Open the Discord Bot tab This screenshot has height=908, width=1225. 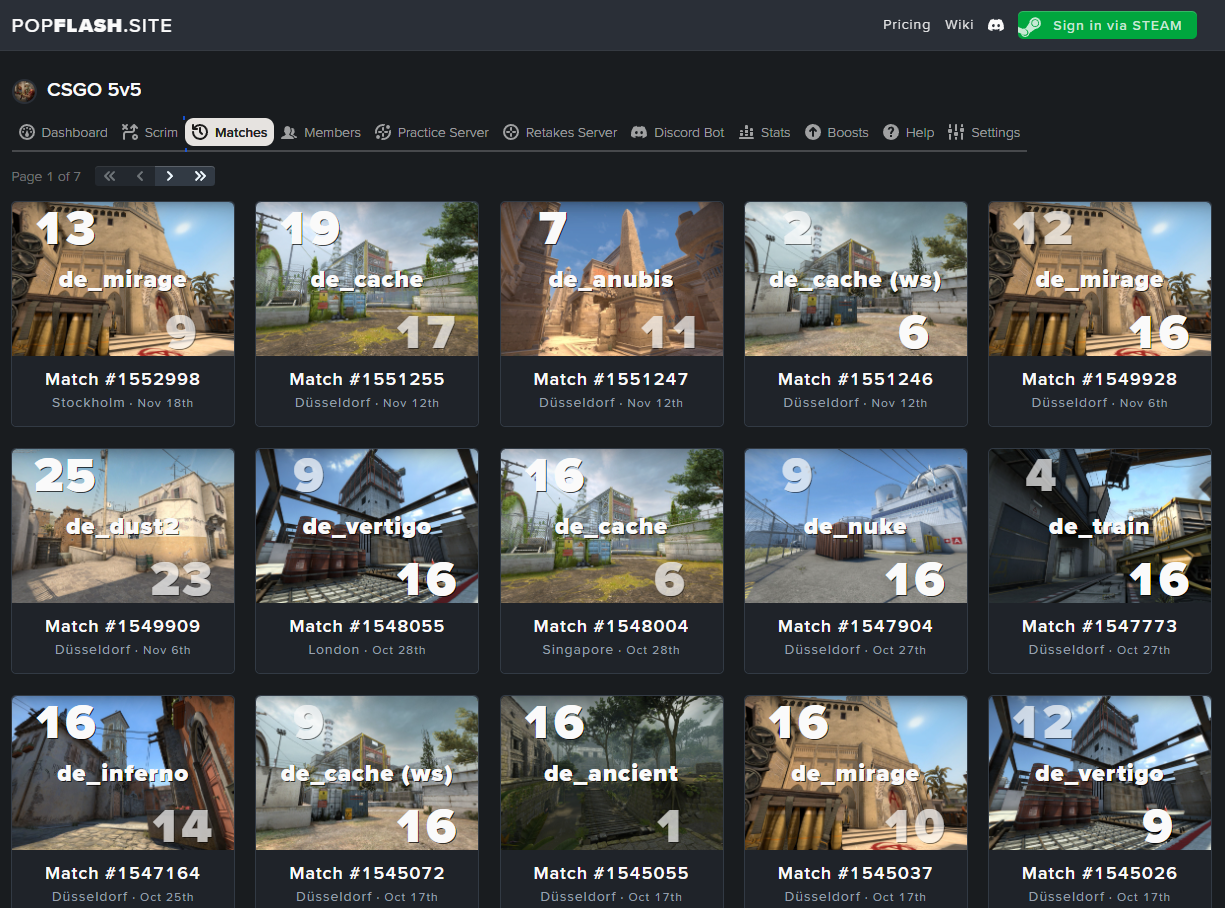tap(677, 132)
